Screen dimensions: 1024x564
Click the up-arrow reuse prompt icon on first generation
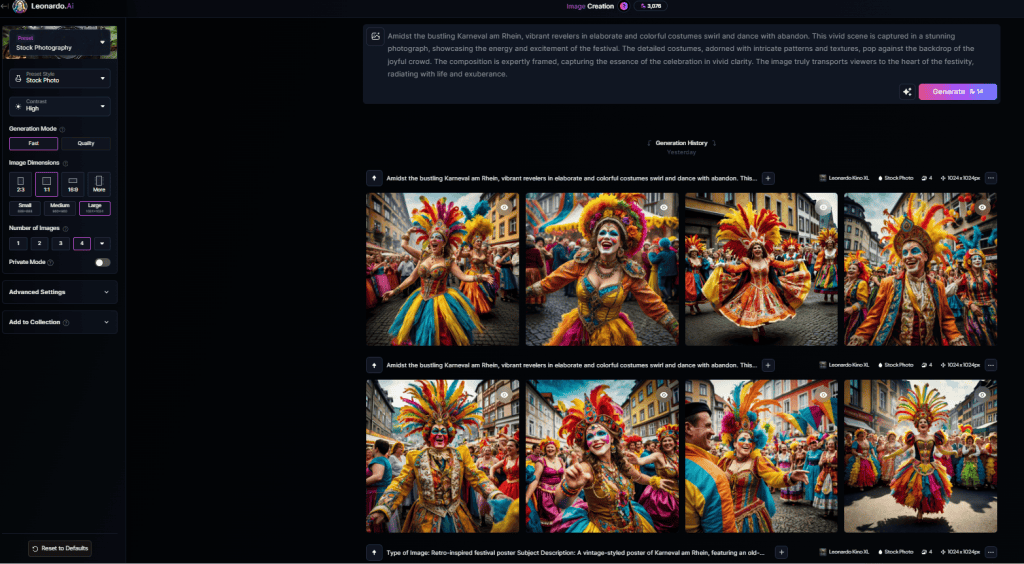pos(375,178)
